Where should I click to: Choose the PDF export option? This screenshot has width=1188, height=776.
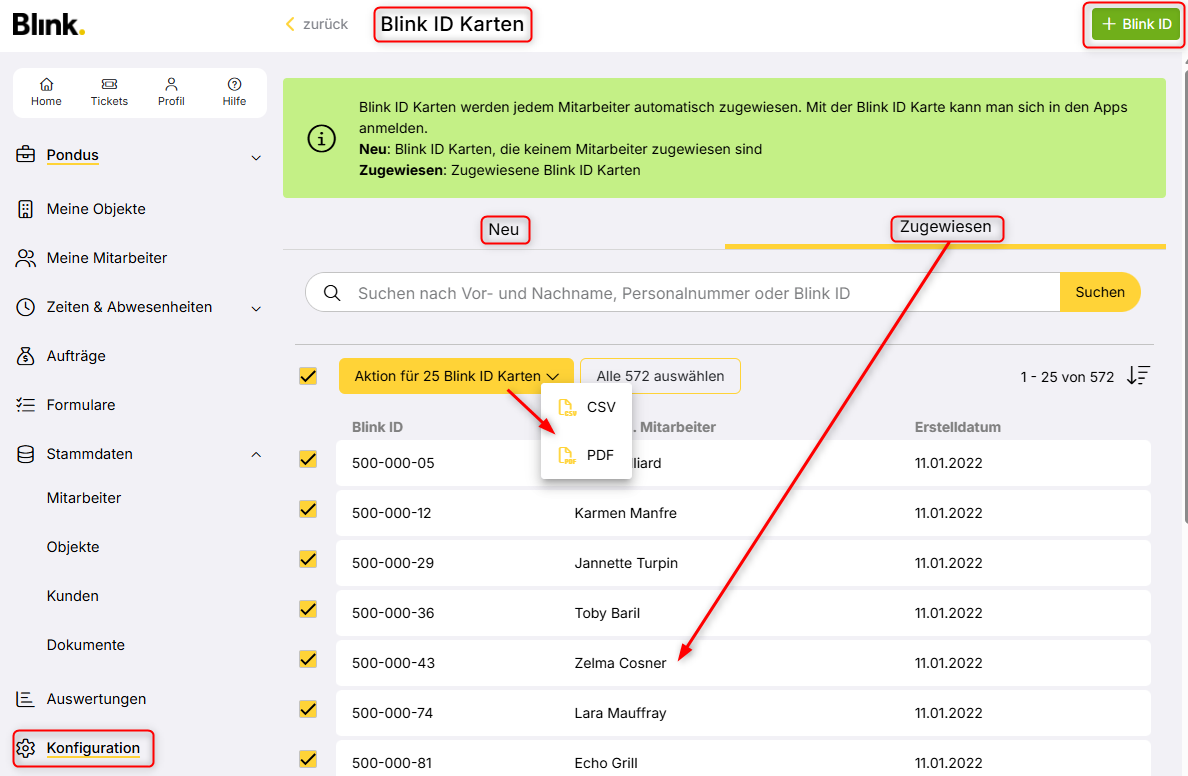[x=587, y=455]
